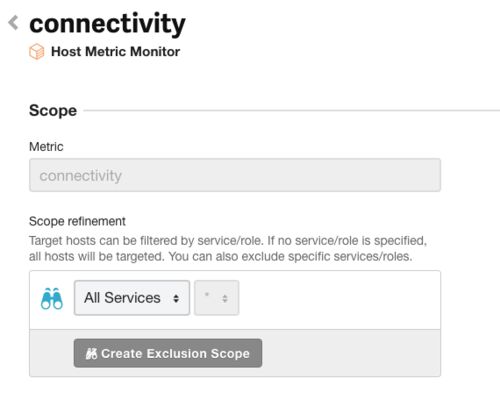Click the gray footer area beside Create Exclusion Scope
Viewport: 500px width, 393px height.
click(x=351, y=353)
